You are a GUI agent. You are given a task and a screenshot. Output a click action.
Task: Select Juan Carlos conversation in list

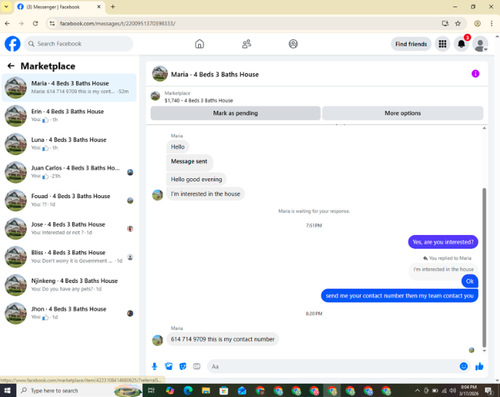click(69, 172)
